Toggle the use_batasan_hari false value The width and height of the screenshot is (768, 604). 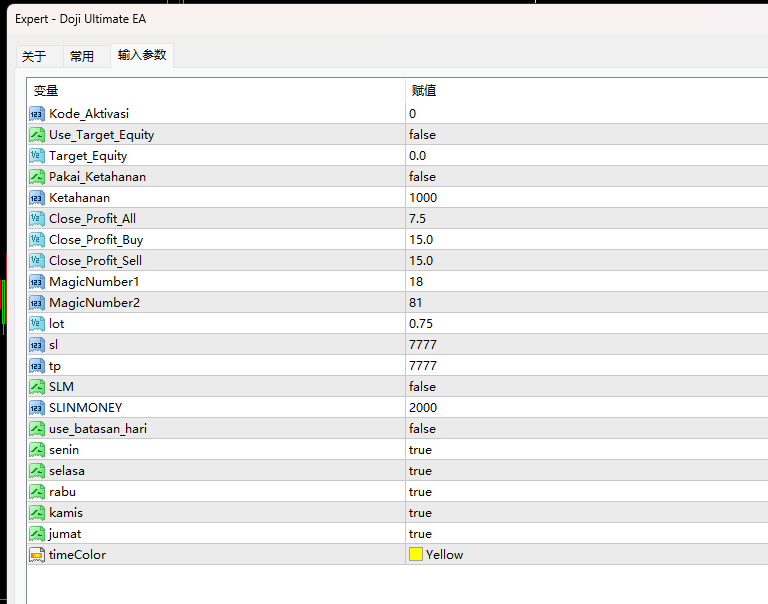click(x=587, y=429)
